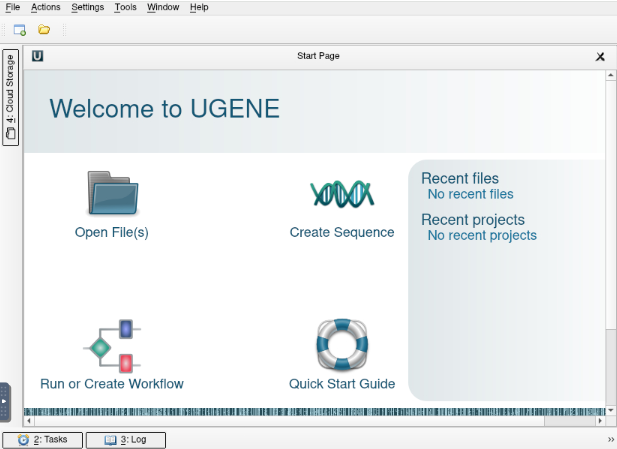Click the workflow diagram icon
Screen dimensions: 617x449
[112, 346]
